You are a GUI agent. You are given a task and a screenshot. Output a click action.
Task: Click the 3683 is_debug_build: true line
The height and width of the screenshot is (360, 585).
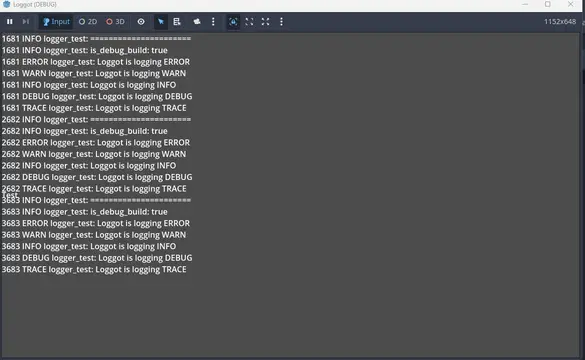pos(85,212)
